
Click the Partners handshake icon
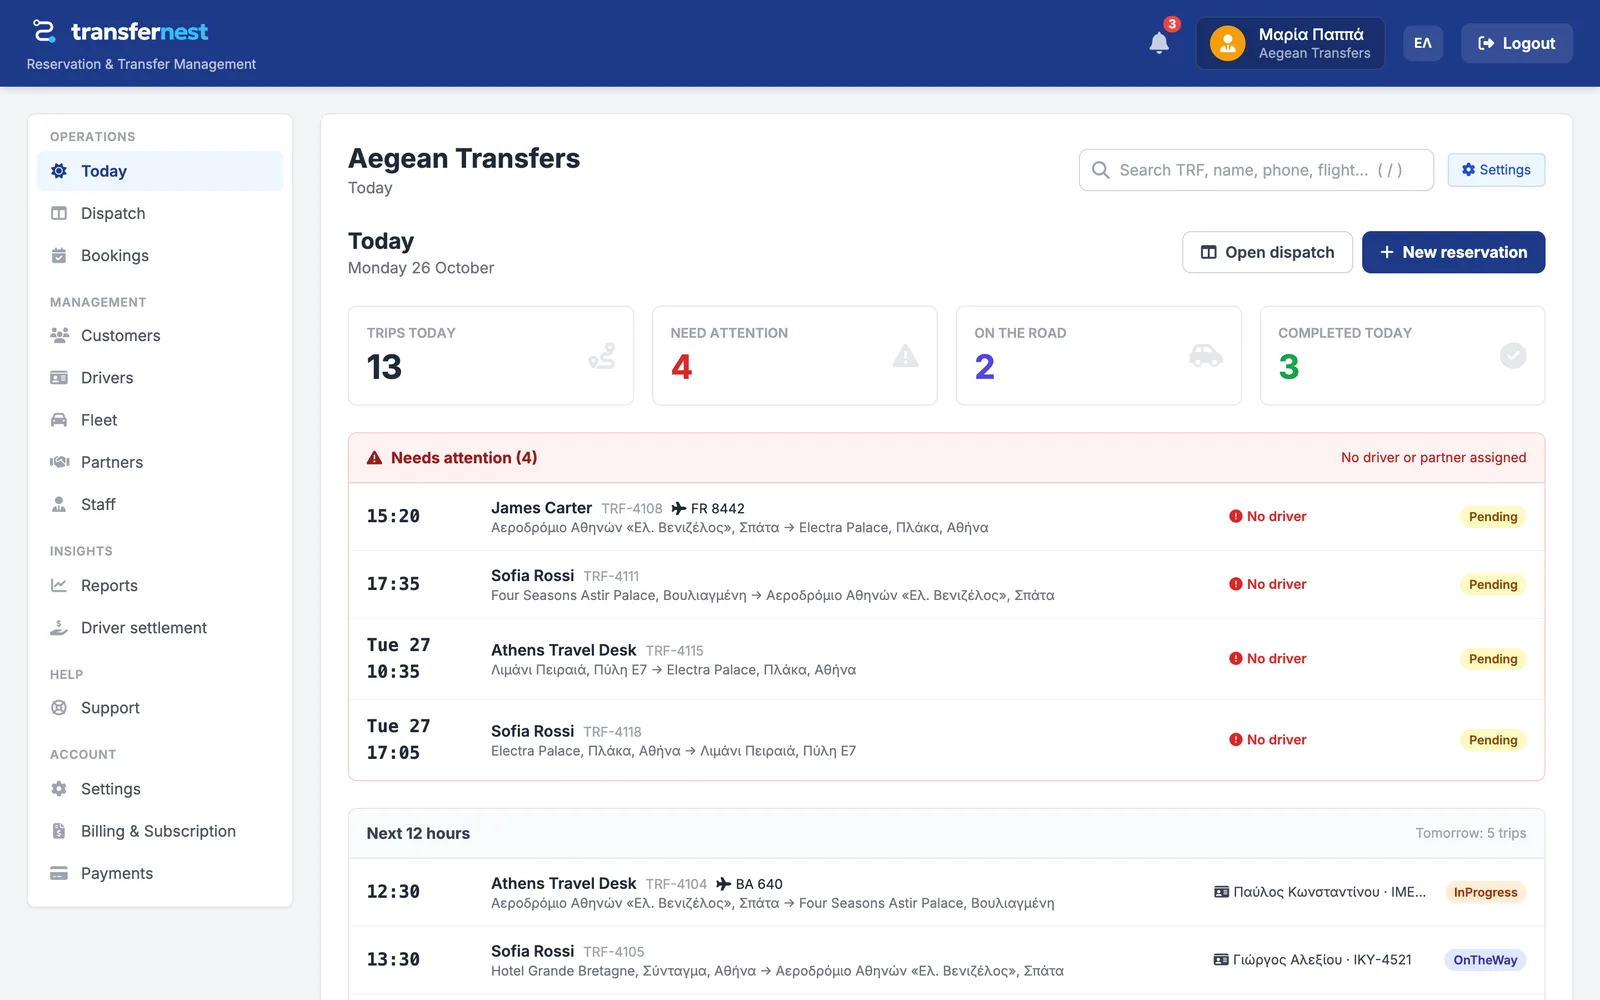point(59,462)
